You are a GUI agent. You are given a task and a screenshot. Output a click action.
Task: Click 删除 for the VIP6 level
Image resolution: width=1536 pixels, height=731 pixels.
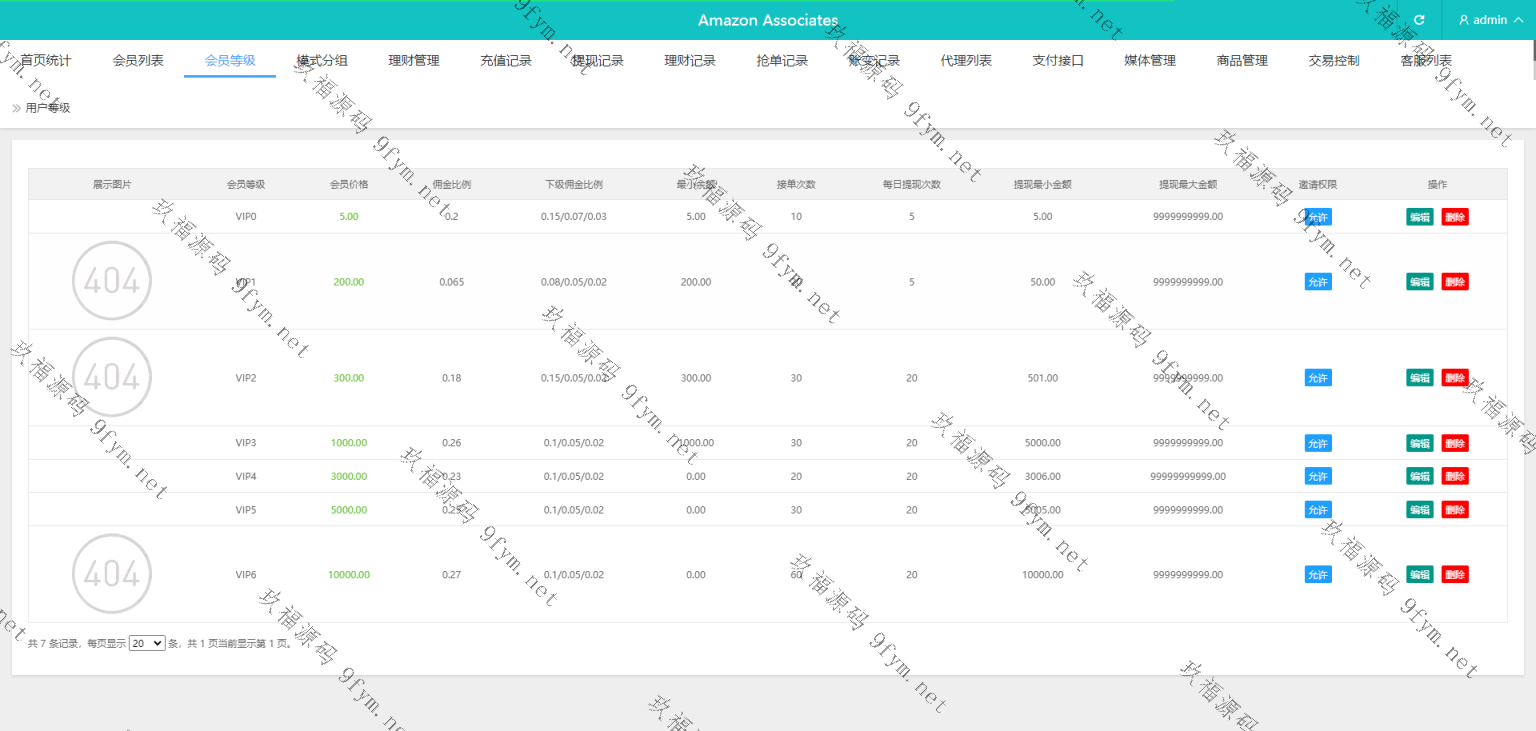(x=1455, y=575)
